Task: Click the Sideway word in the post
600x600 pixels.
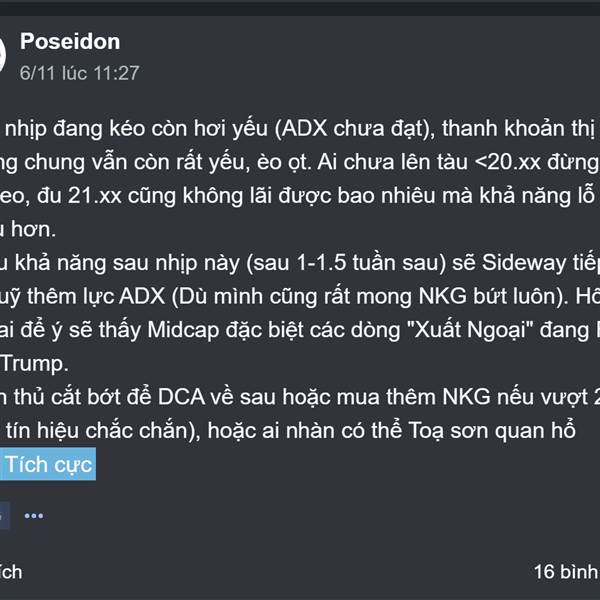Action: (x=524, y=263)
